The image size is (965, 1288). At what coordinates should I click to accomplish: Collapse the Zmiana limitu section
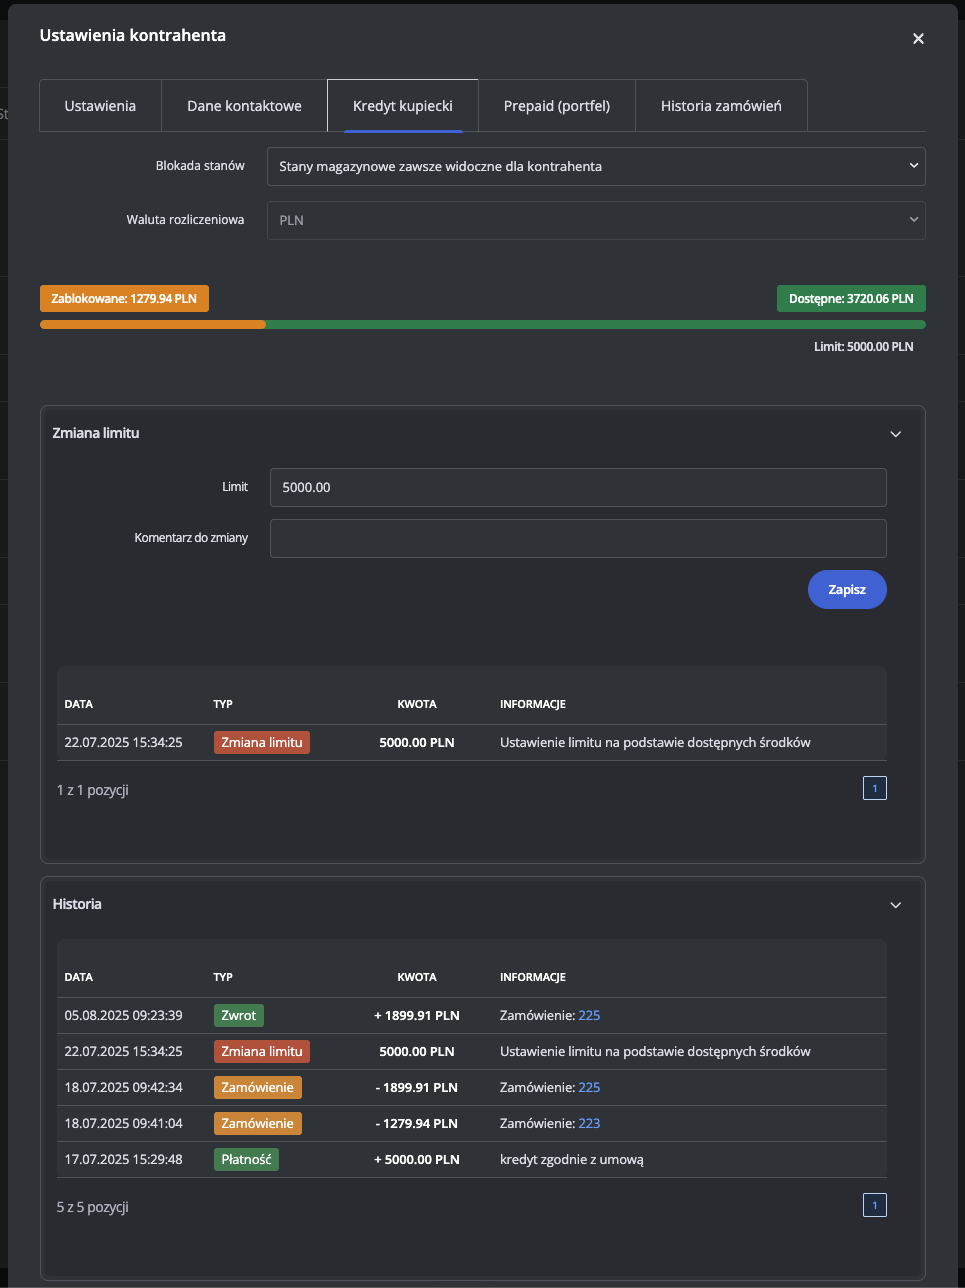click(895, 434)
